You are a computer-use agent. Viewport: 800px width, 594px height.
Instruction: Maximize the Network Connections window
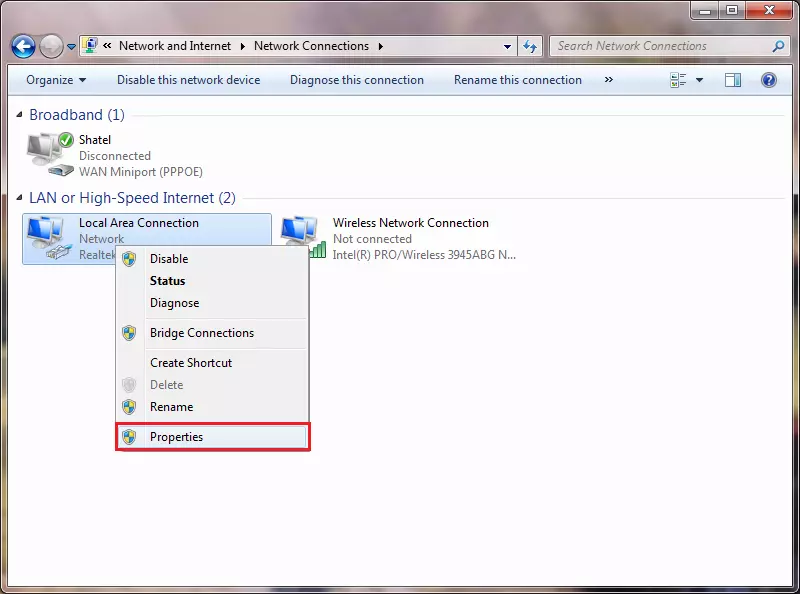tap(732, 10)
